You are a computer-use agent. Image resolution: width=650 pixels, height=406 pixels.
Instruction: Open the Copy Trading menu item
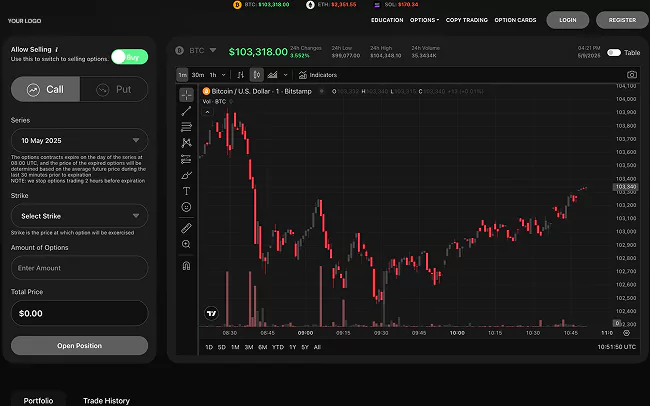(x=467, y=20)
